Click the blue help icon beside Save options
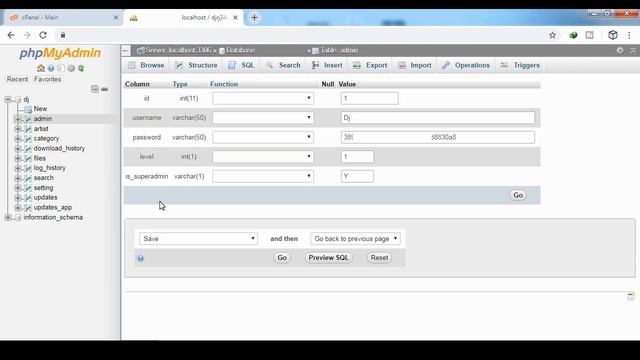Image resolution: width=640 pixels, height=360 pixels. (x=140, y=258)
